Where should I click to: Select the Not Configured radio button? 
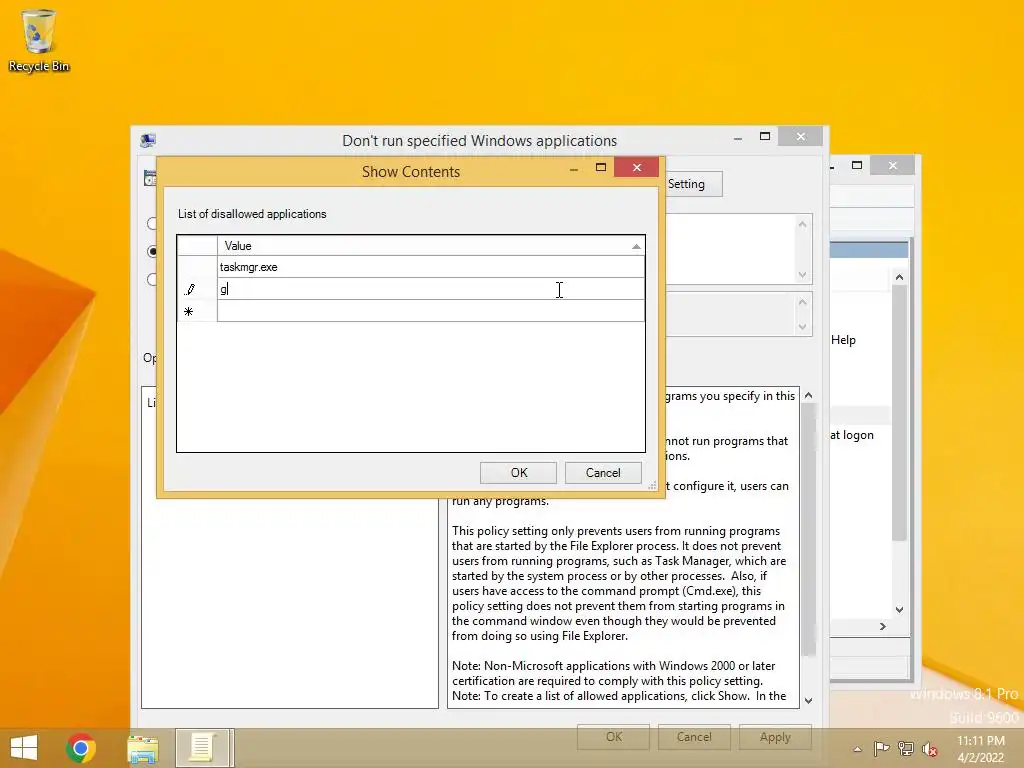152,223
